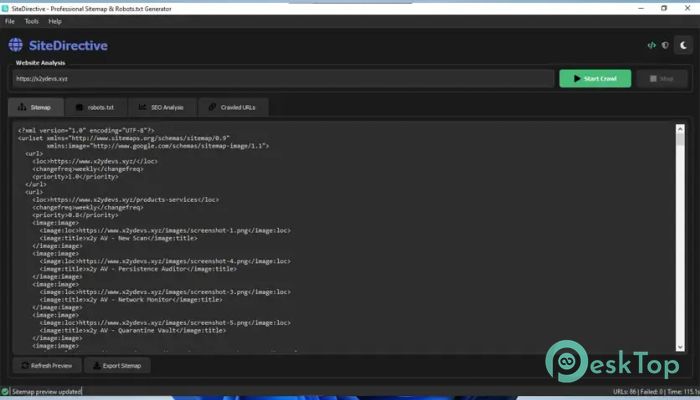Click the screenshot-1.png image loc line

pos(165,230)
